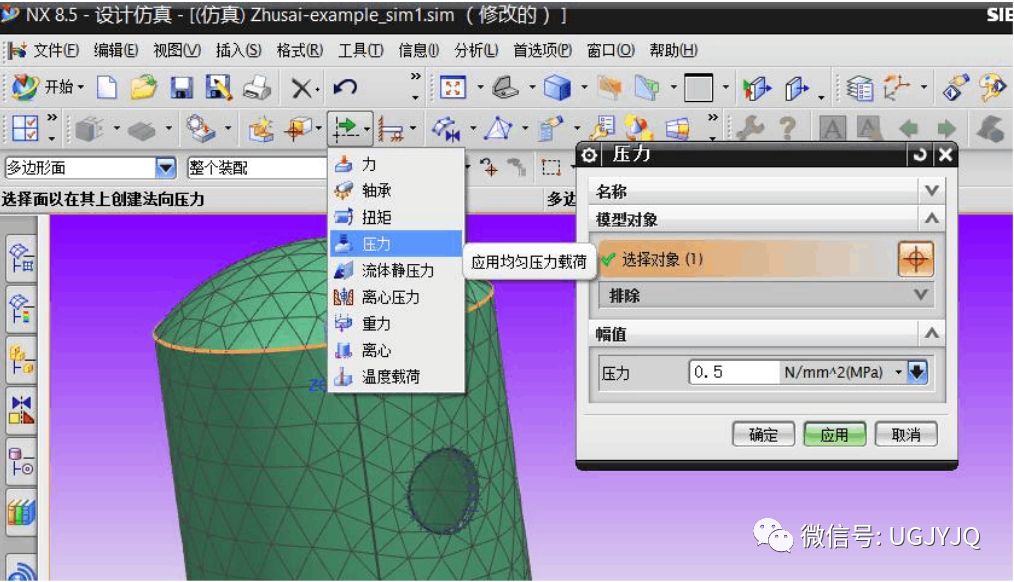
Task: Click the Delete X icon
Action: click(301, 88)
